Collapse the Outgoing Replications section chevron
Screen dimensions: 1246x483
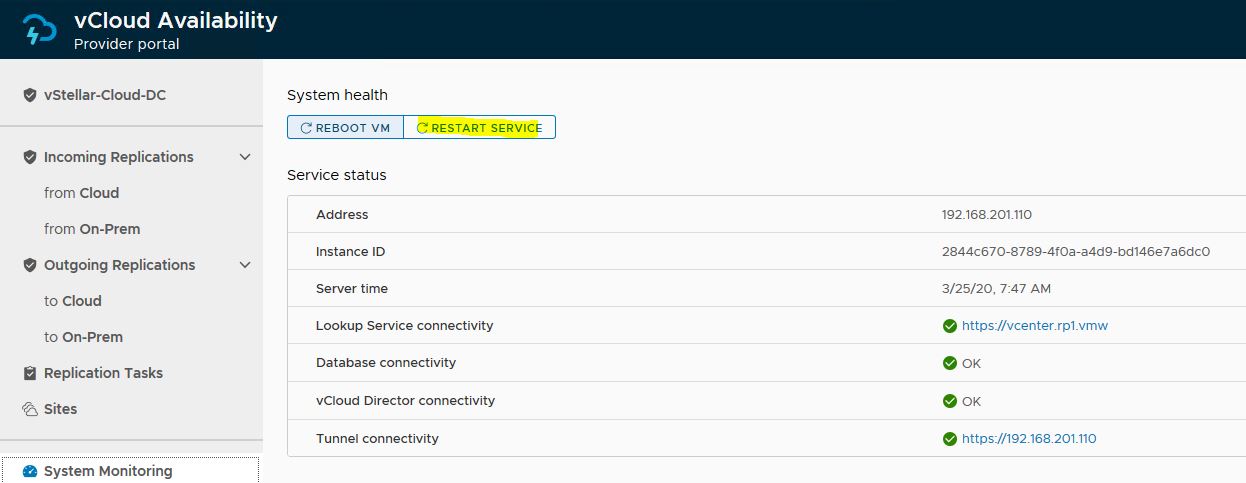coord(245,265)
